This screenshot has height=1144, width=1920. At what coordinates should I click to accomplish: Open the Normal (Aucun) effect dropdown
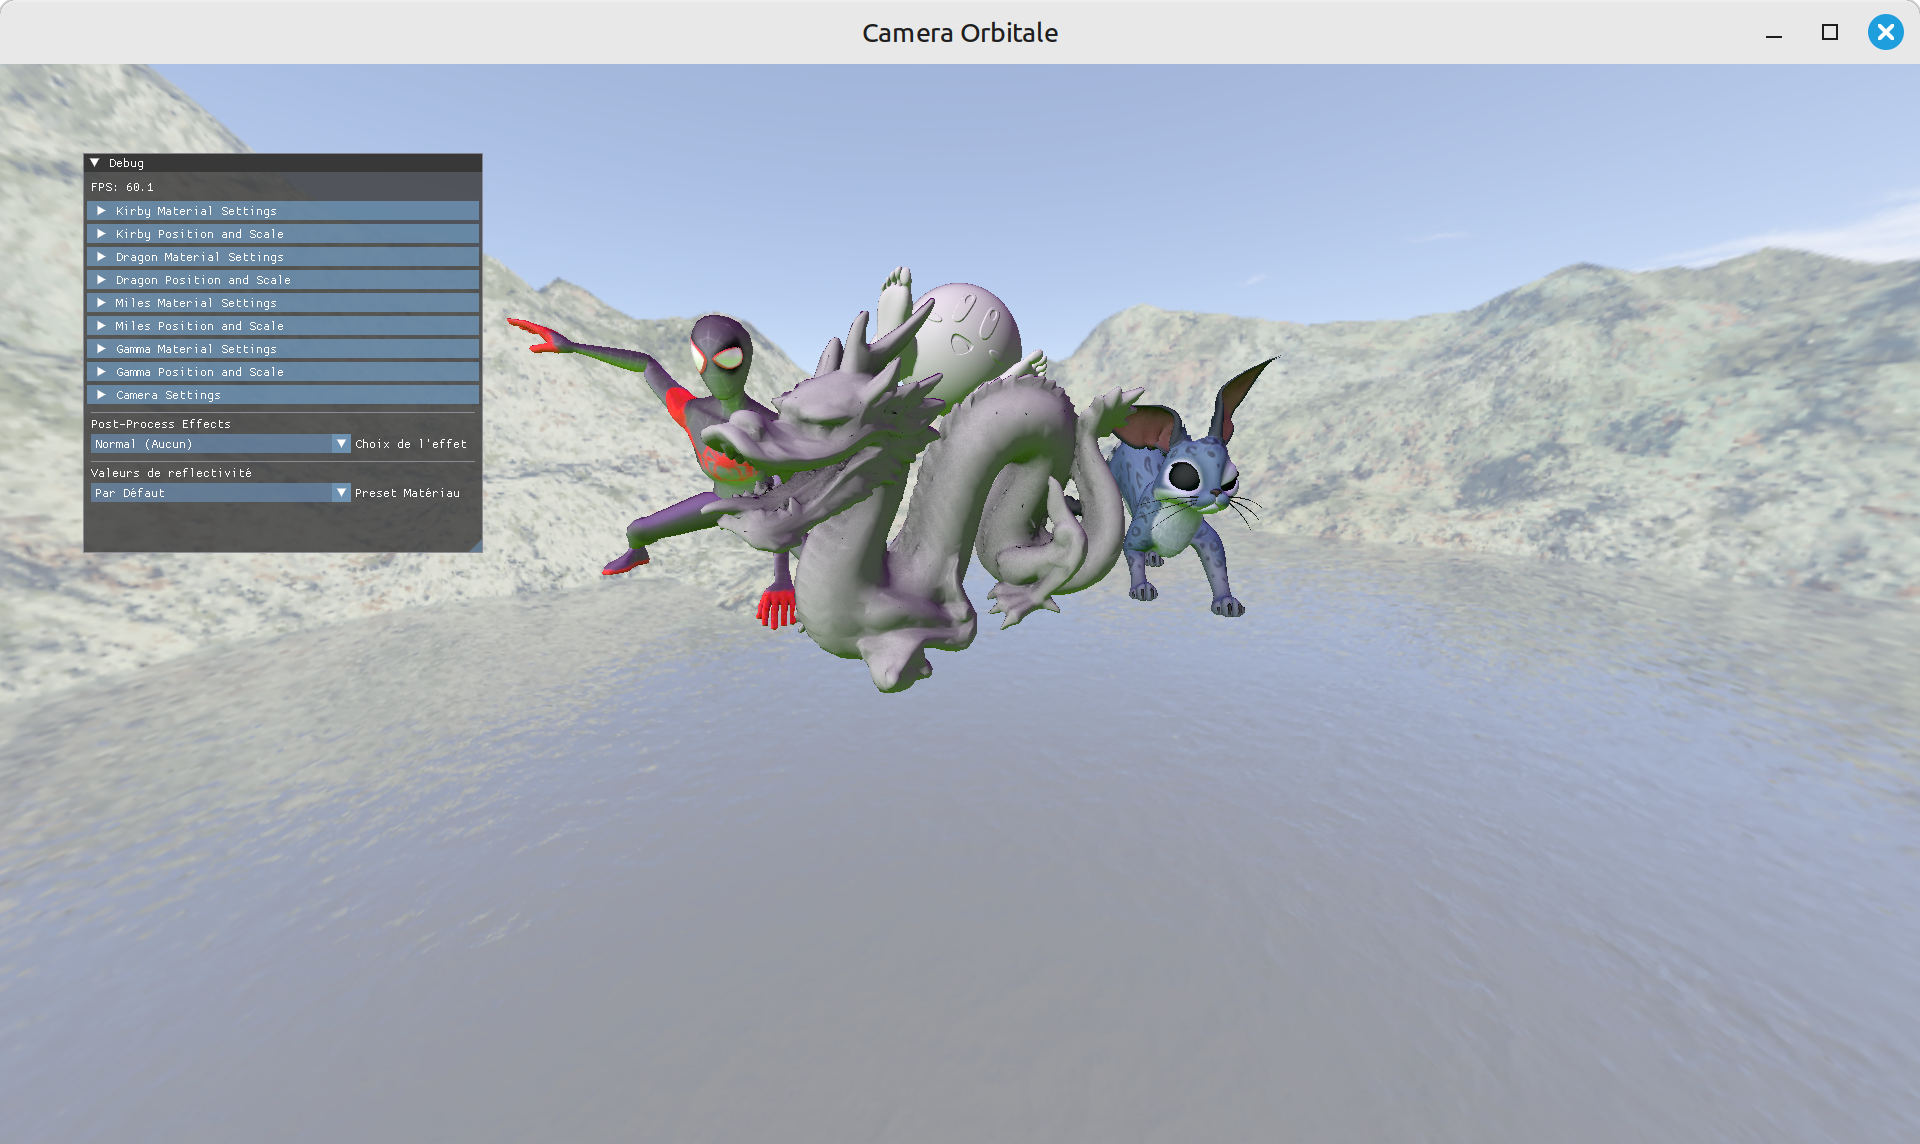pyautogui.click(x=220, y=444)
